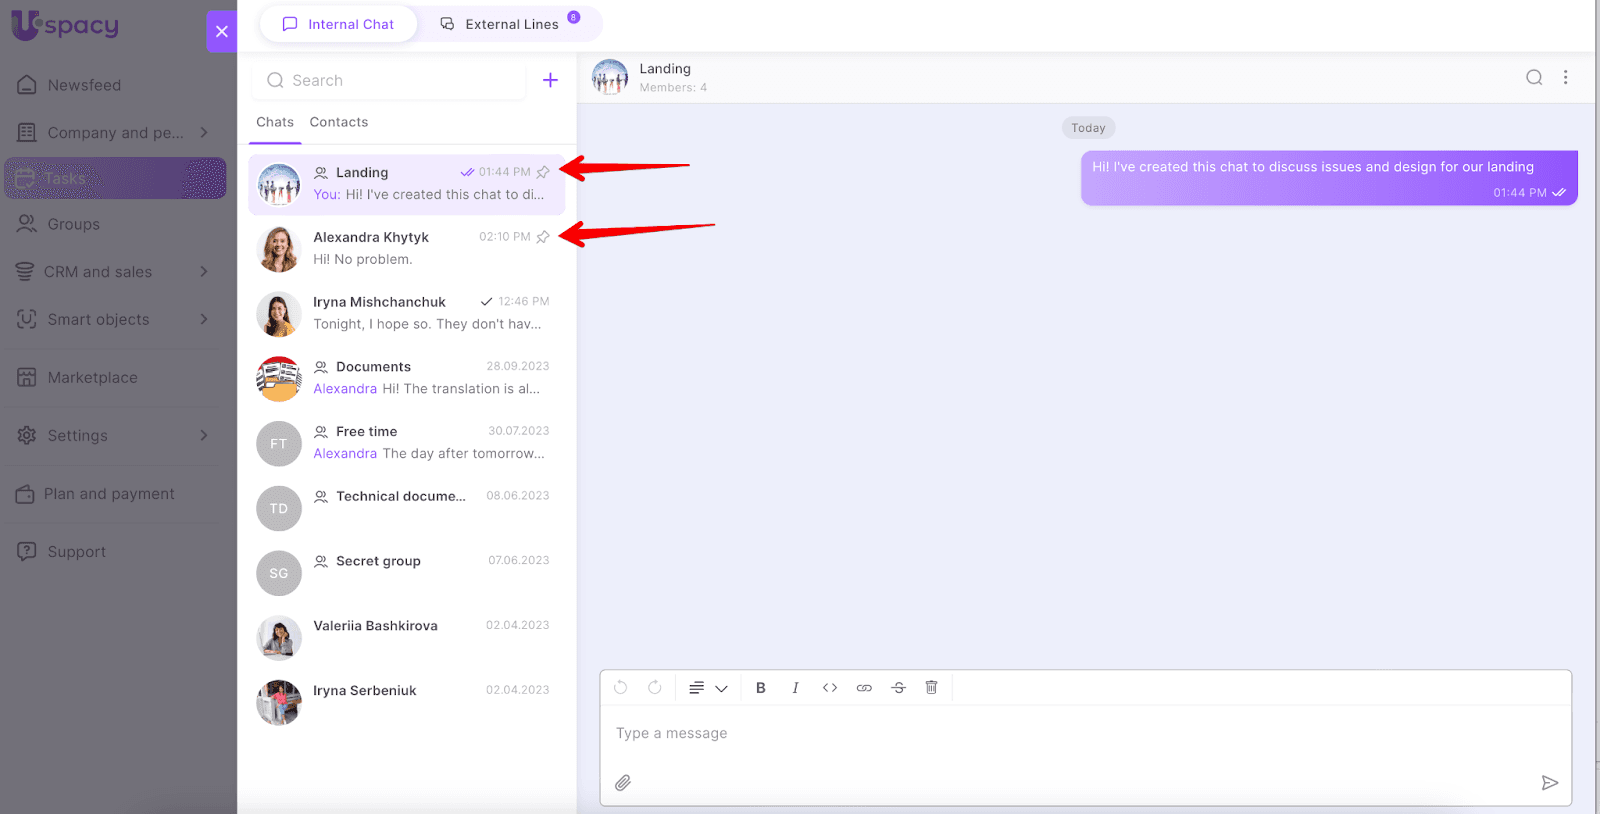
Task: Insert code block with code icon
Action: coord(830,688)
